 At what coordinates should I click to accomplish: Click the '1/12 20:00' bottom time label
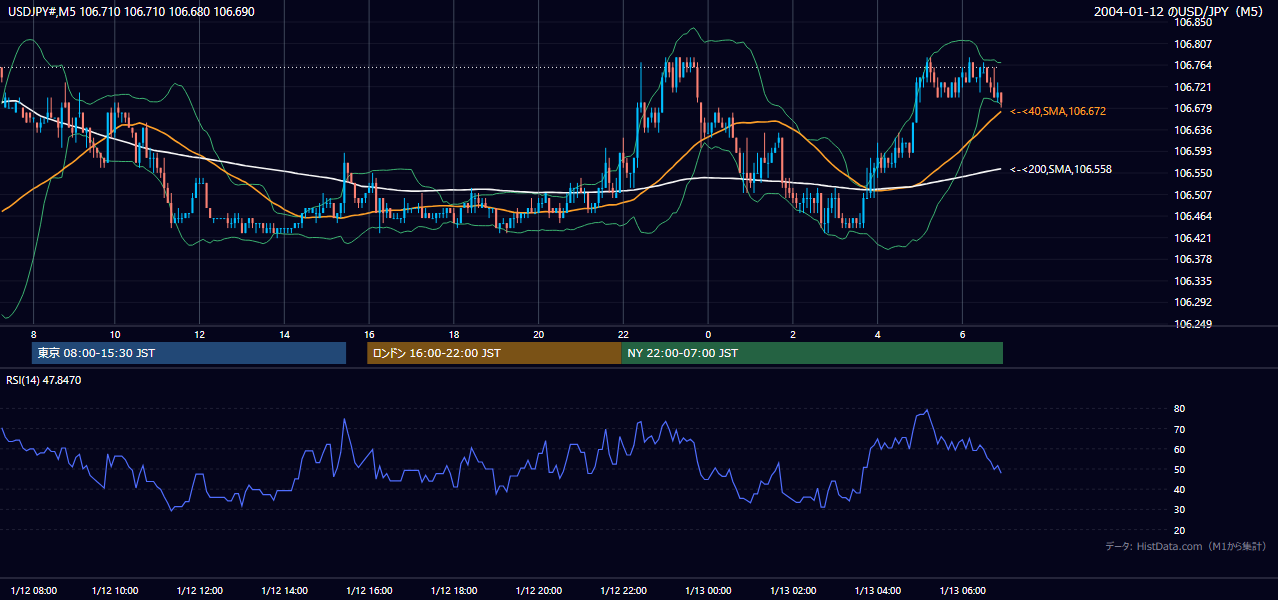539,590
